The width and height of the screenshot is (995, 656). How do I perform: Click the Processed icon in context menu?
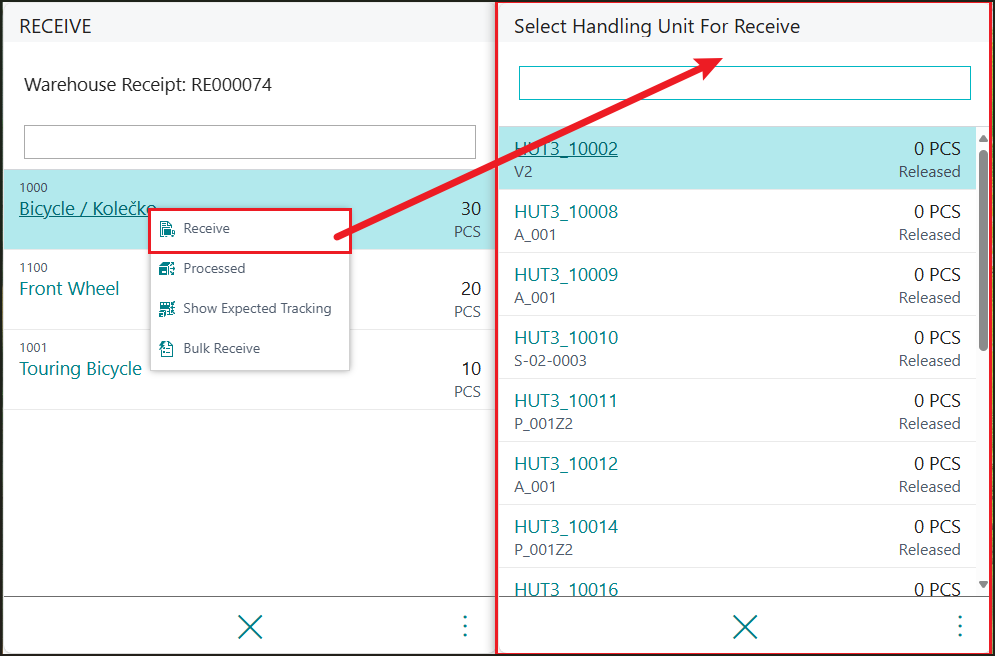(x=167, y=269)
